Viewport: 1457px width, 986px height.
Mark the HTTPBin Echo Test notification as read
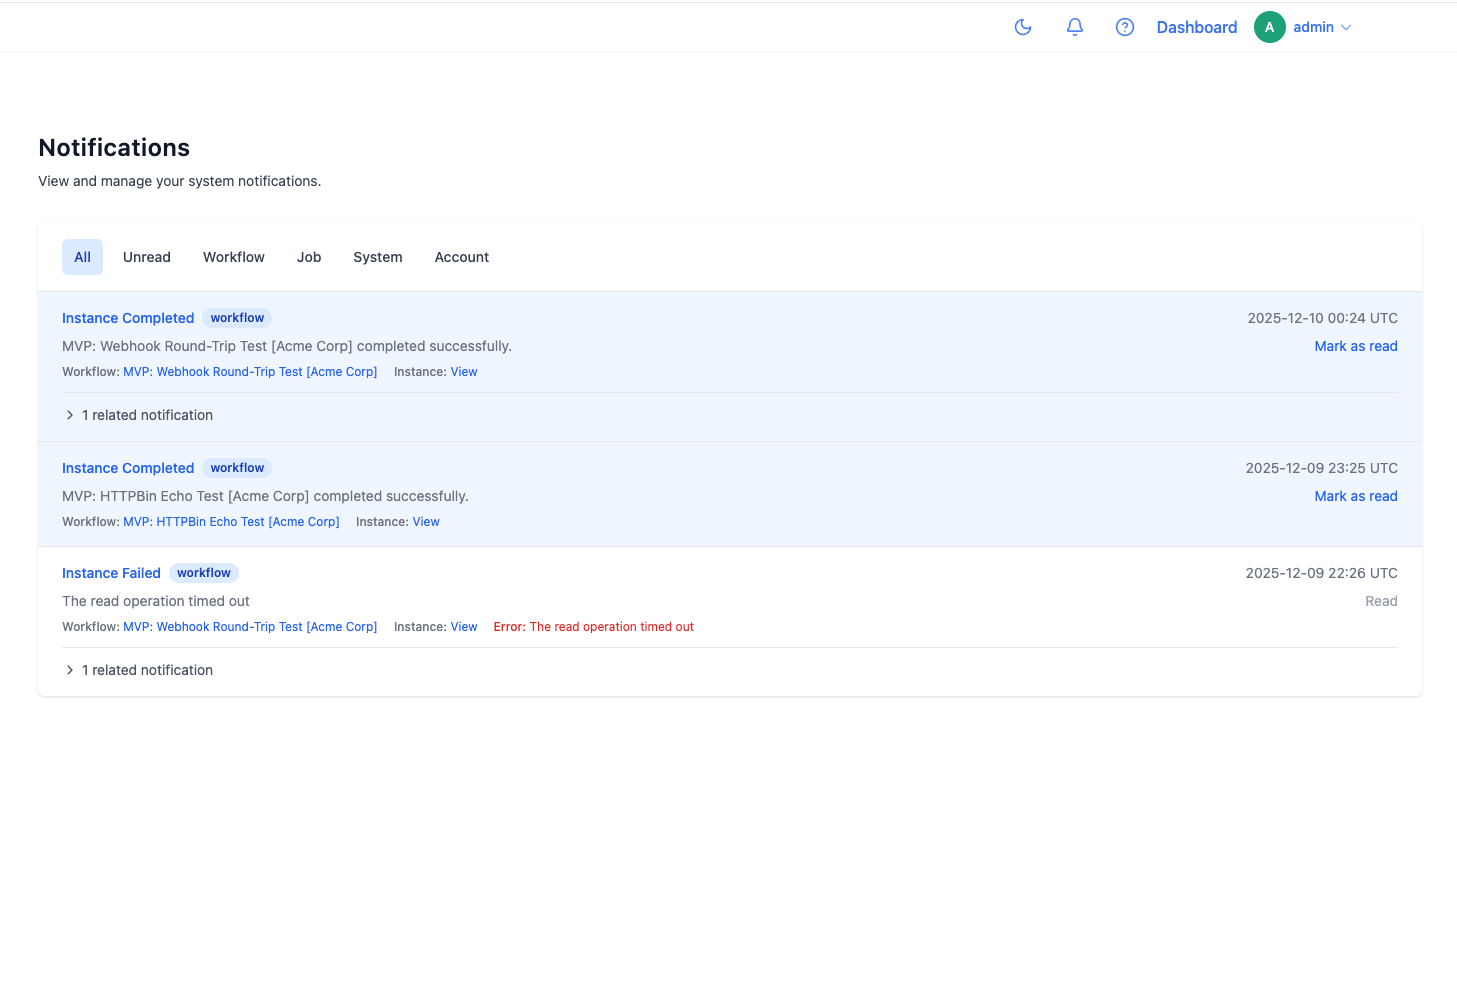1355,496
